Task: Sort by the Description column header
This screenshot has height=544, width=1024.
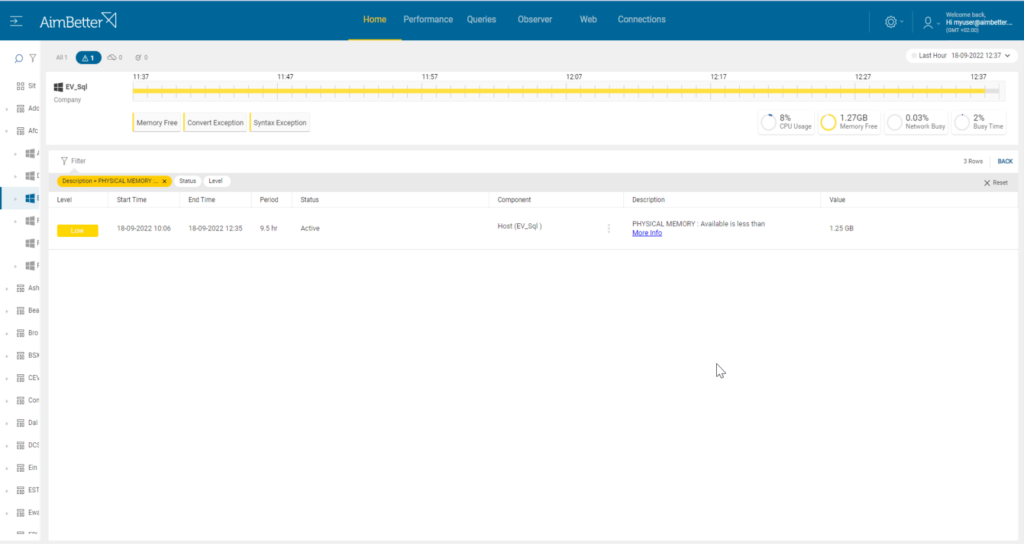Action: 648,200
